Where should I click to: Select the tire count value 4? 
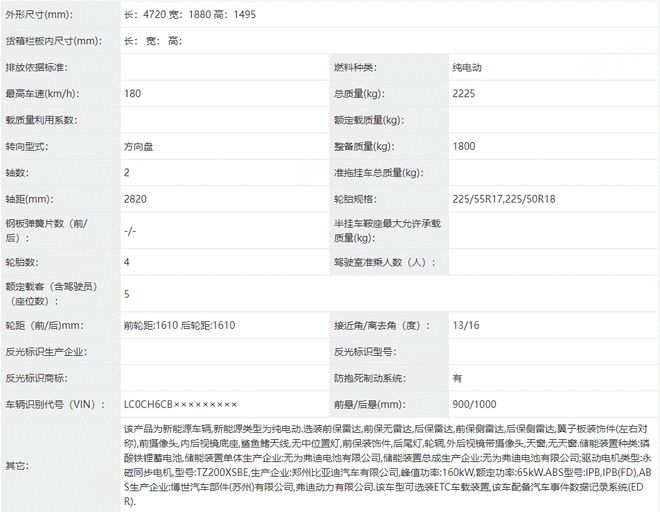coord(127,262)
